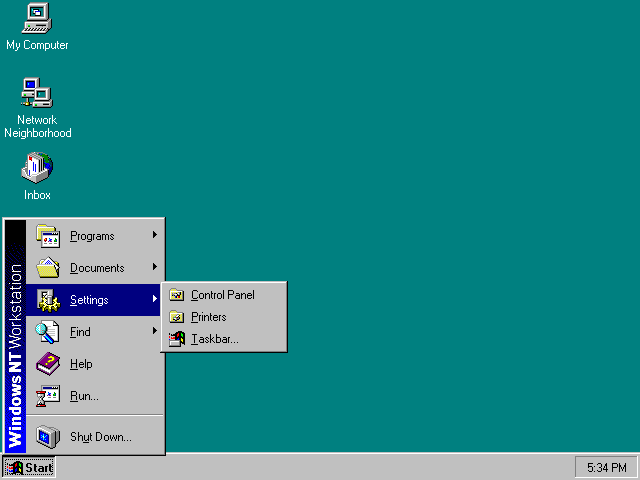Click the Settings submenu arrow
This screenshot has width=640, height=480.
tap(155, 299)
